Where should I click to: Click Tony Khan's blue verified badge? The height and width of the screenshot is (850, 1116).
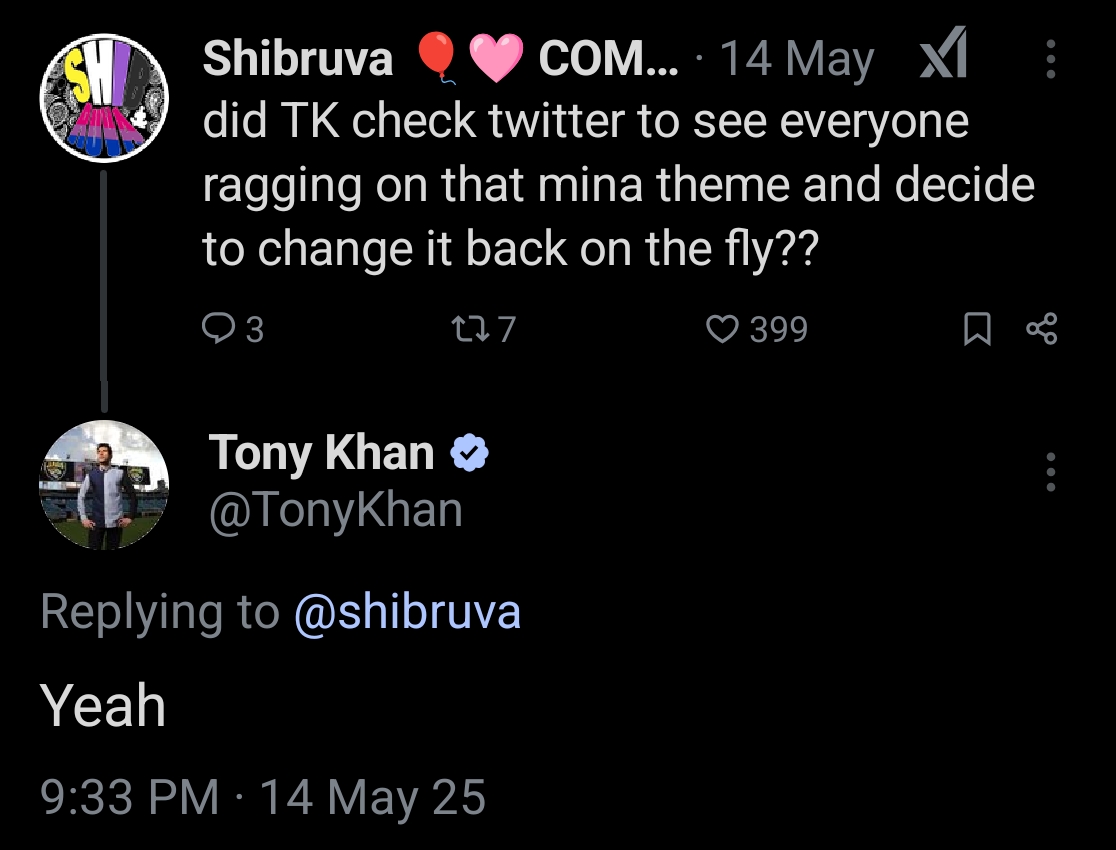point(468,455)
